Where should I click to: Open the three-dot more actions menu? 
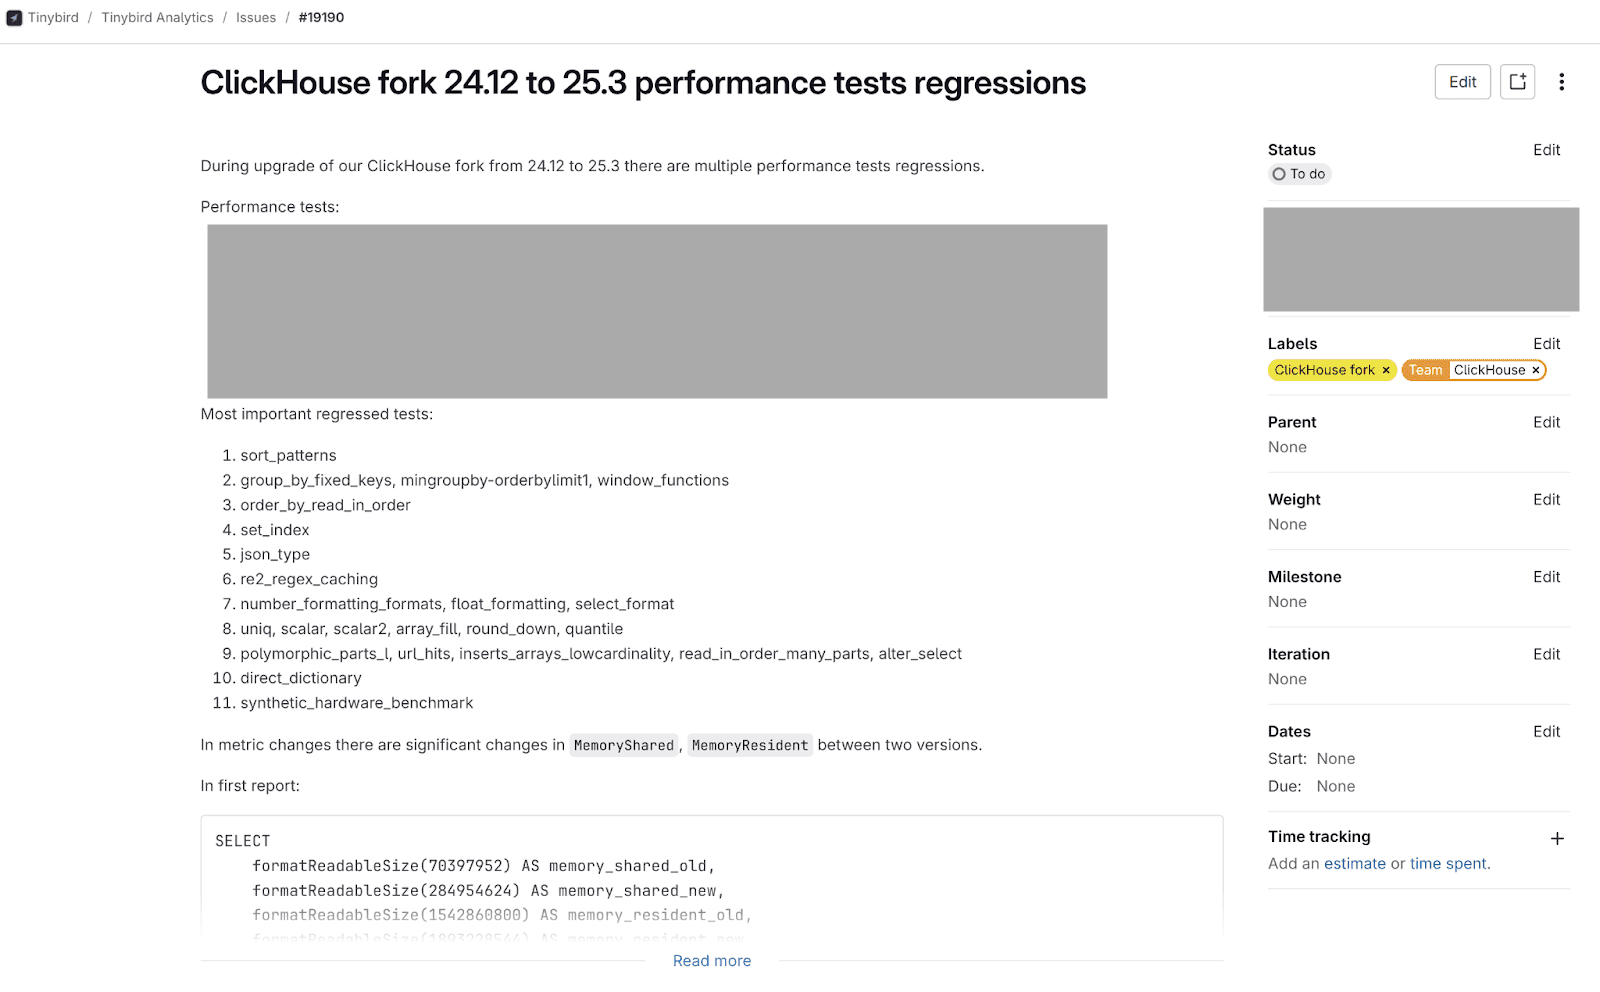point(1562,82)
